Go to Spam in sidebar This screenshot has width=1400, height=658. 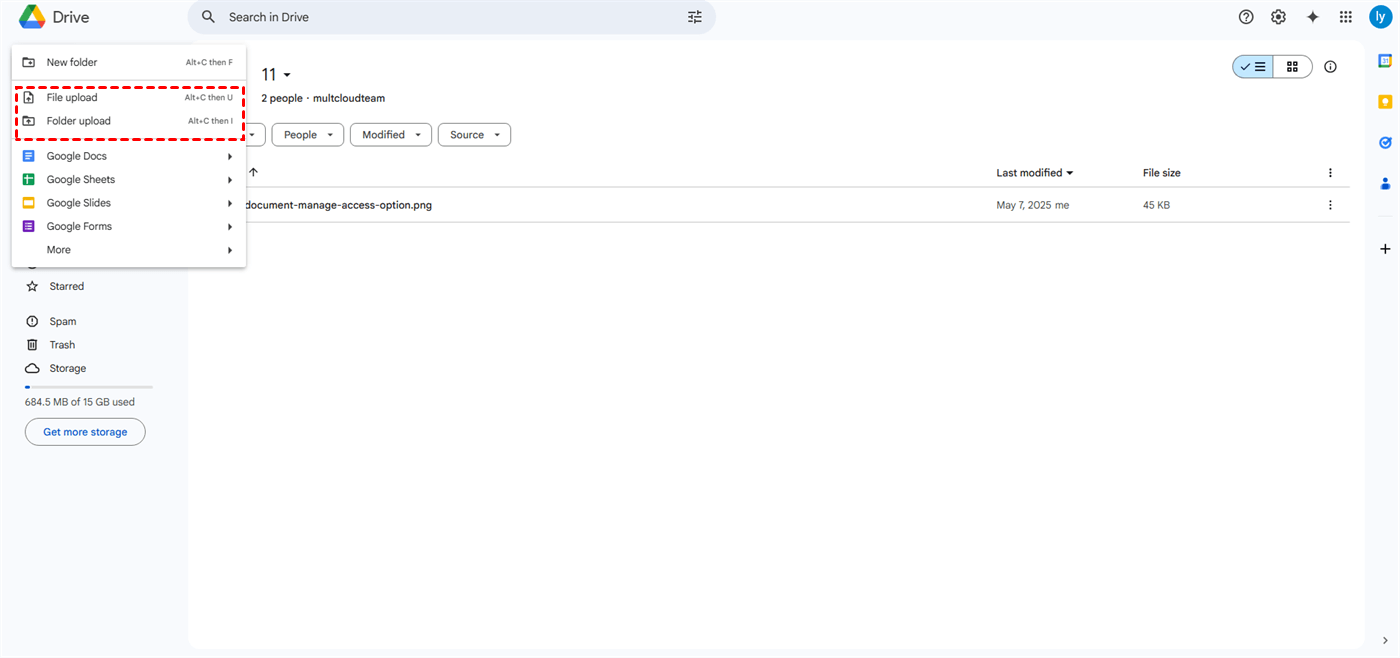coord(63,322)
